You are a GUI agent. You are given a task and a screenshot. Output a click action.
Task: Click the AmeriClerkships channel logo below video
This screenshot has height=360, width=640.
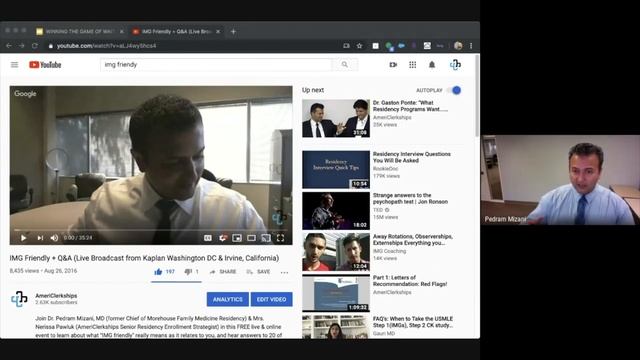point(19,299)
